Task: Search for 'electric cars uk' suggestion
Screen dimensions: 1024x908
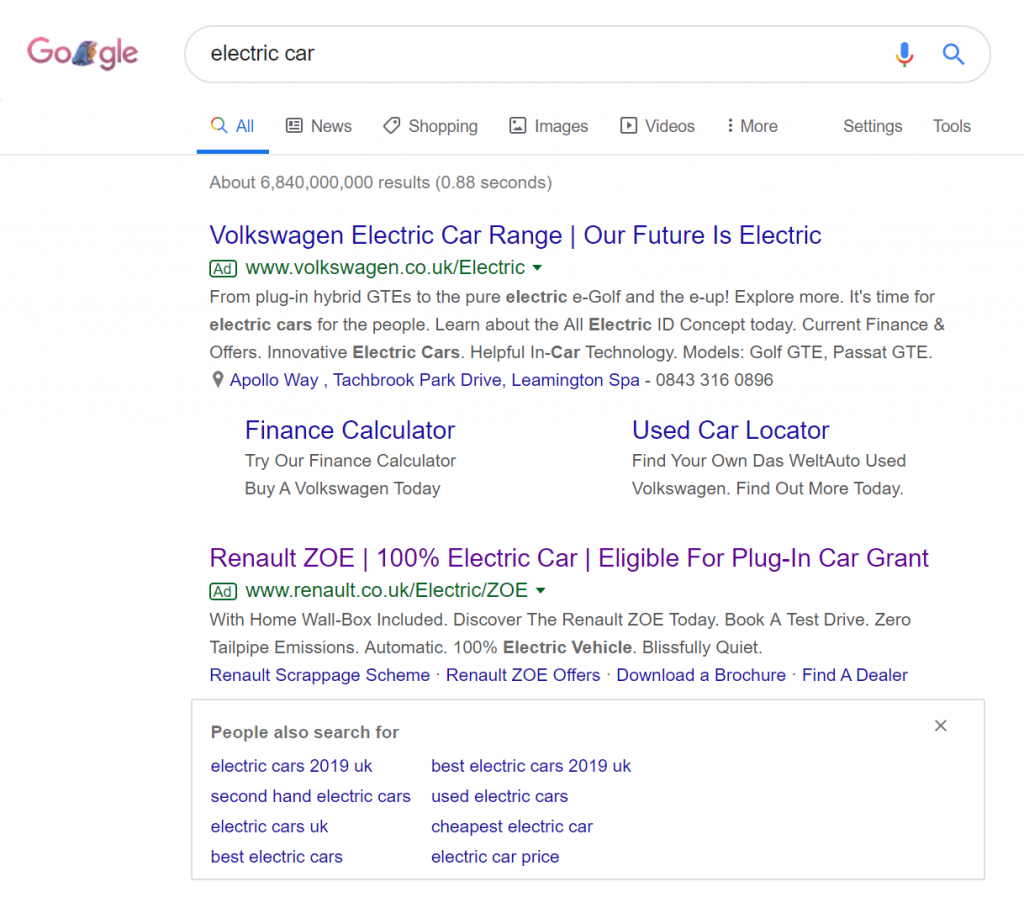Action: pyautogui.click(x=269, y=826)
